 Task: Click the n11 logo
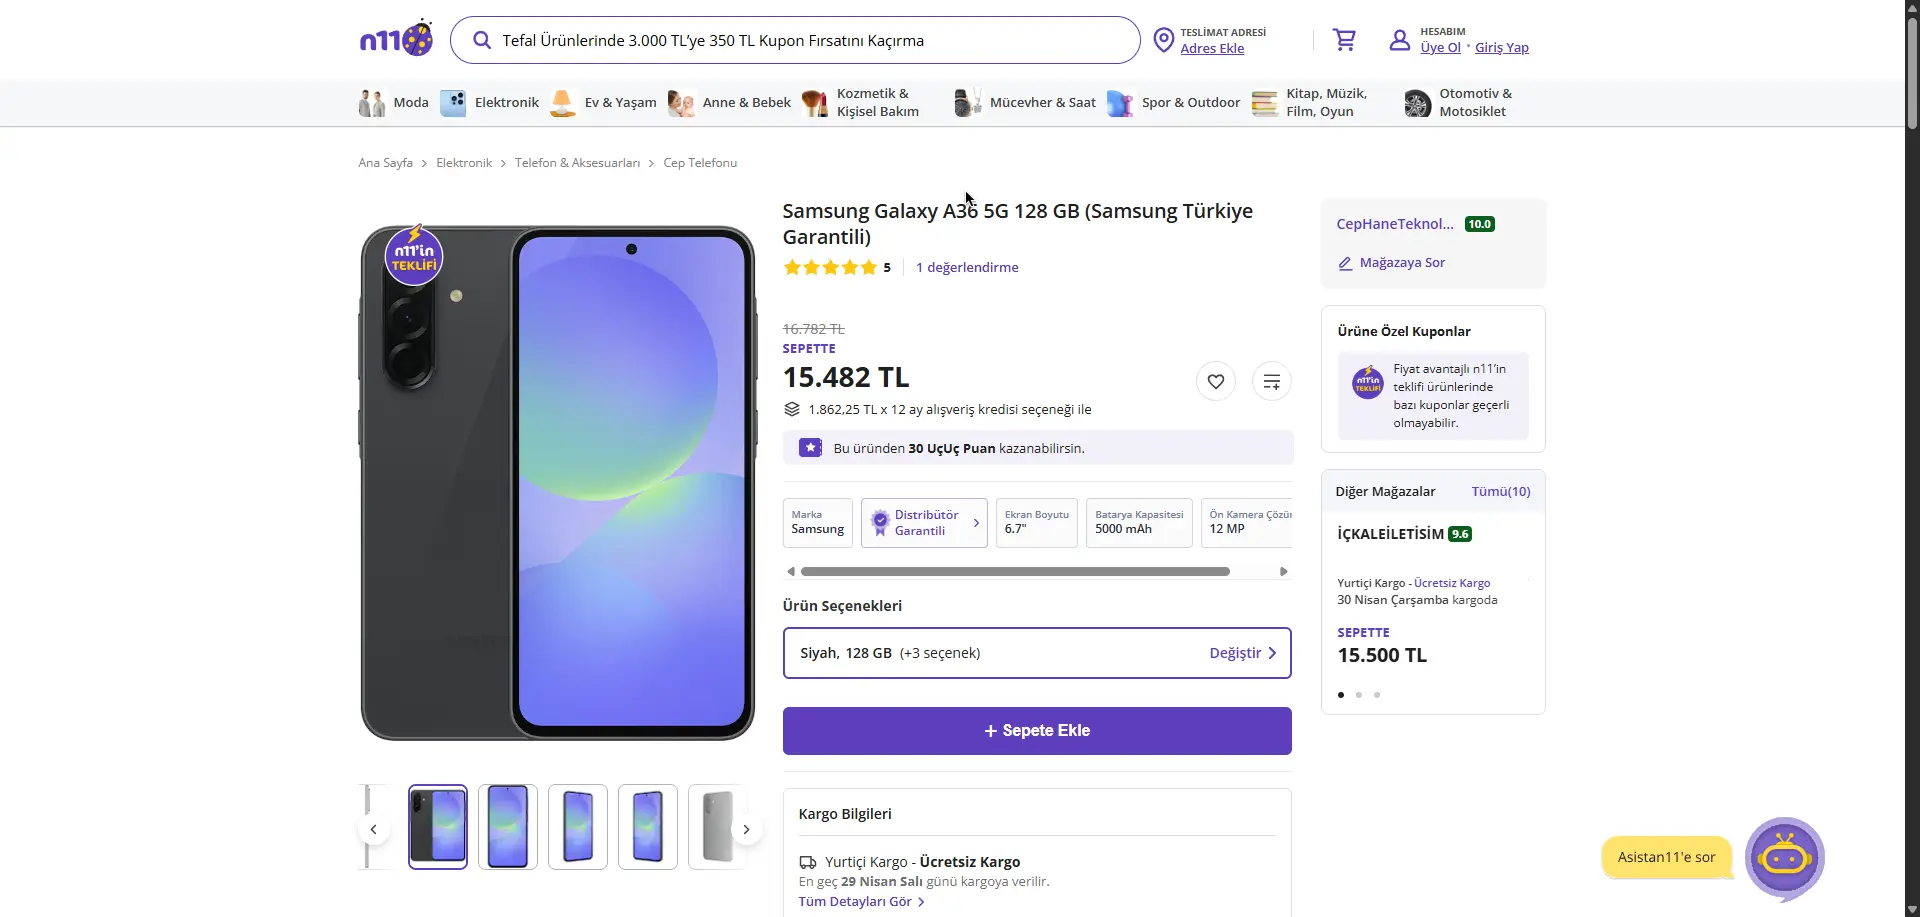point(396,38)
